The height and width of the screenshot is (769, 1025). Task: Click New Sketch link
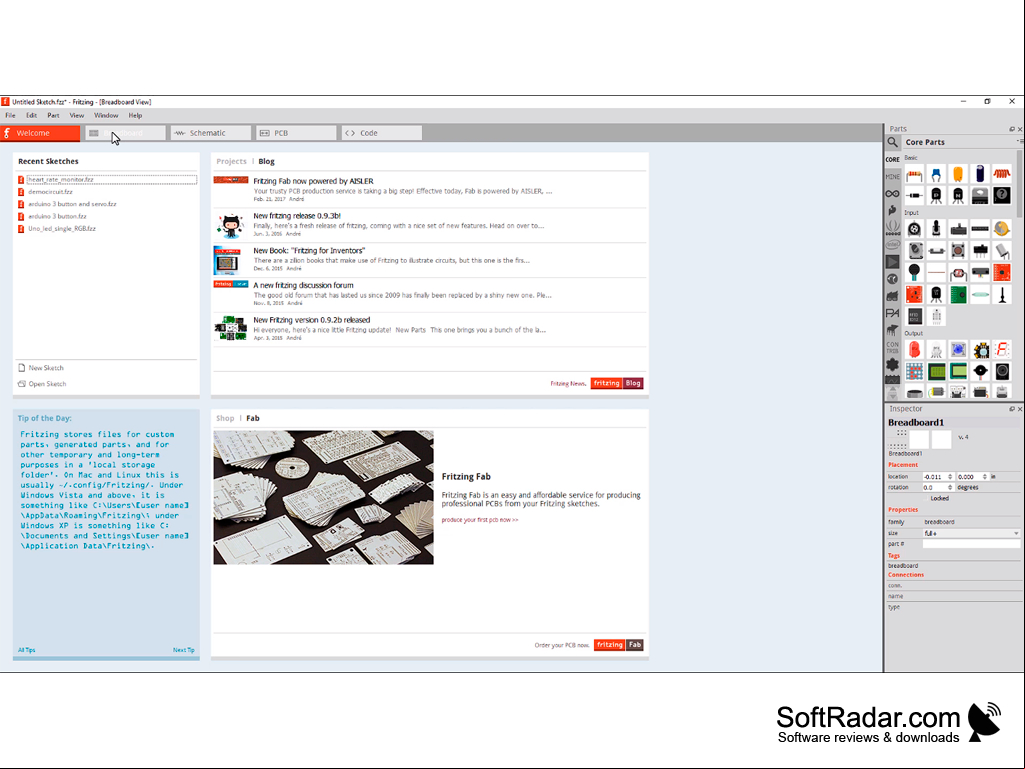[41, 368]
